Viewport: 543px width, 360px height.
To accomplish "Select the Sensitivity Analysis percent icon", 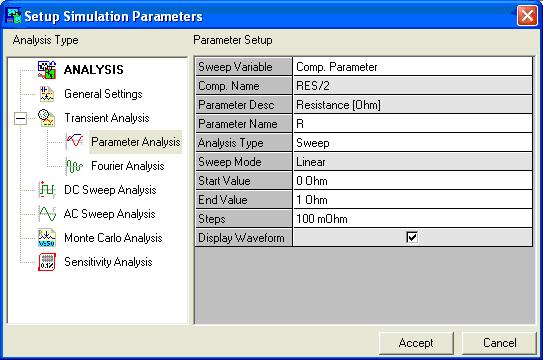I will click(x=47, y=262).
